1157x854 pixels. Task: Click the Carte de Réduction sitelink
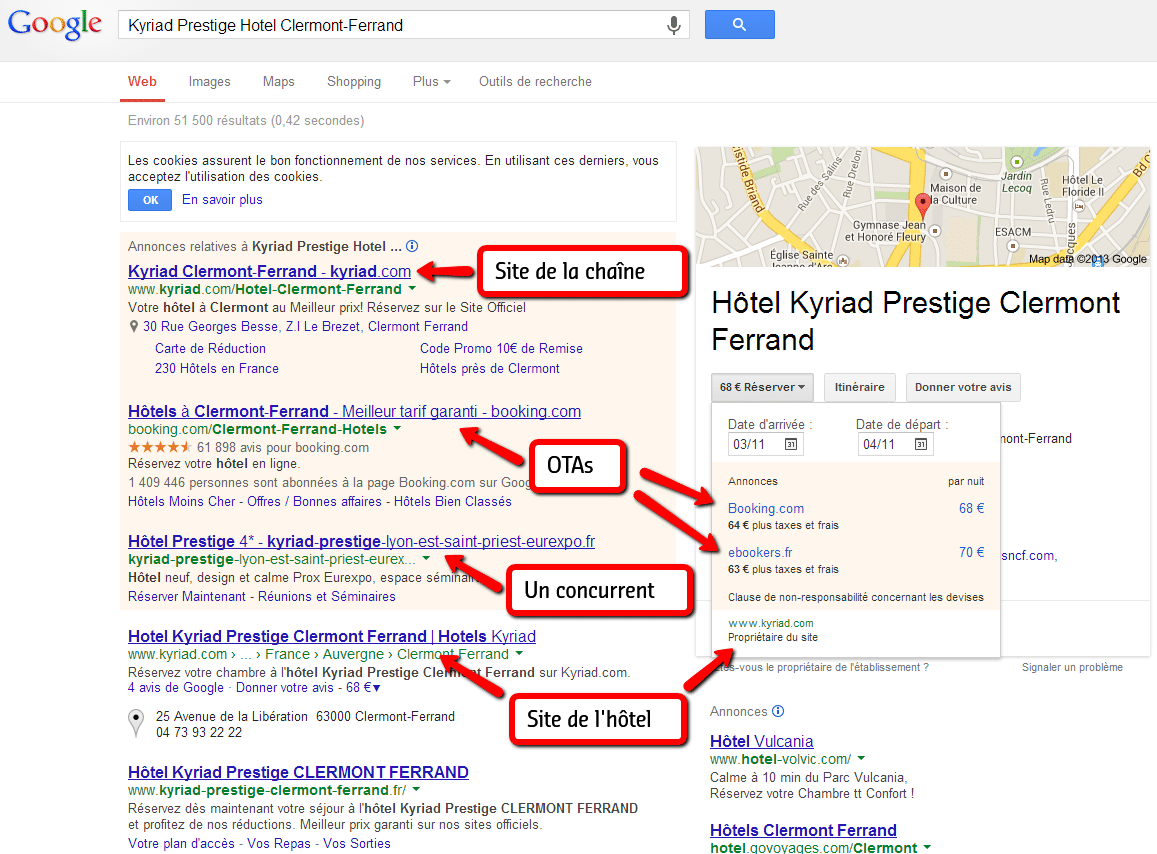(210, 348)
